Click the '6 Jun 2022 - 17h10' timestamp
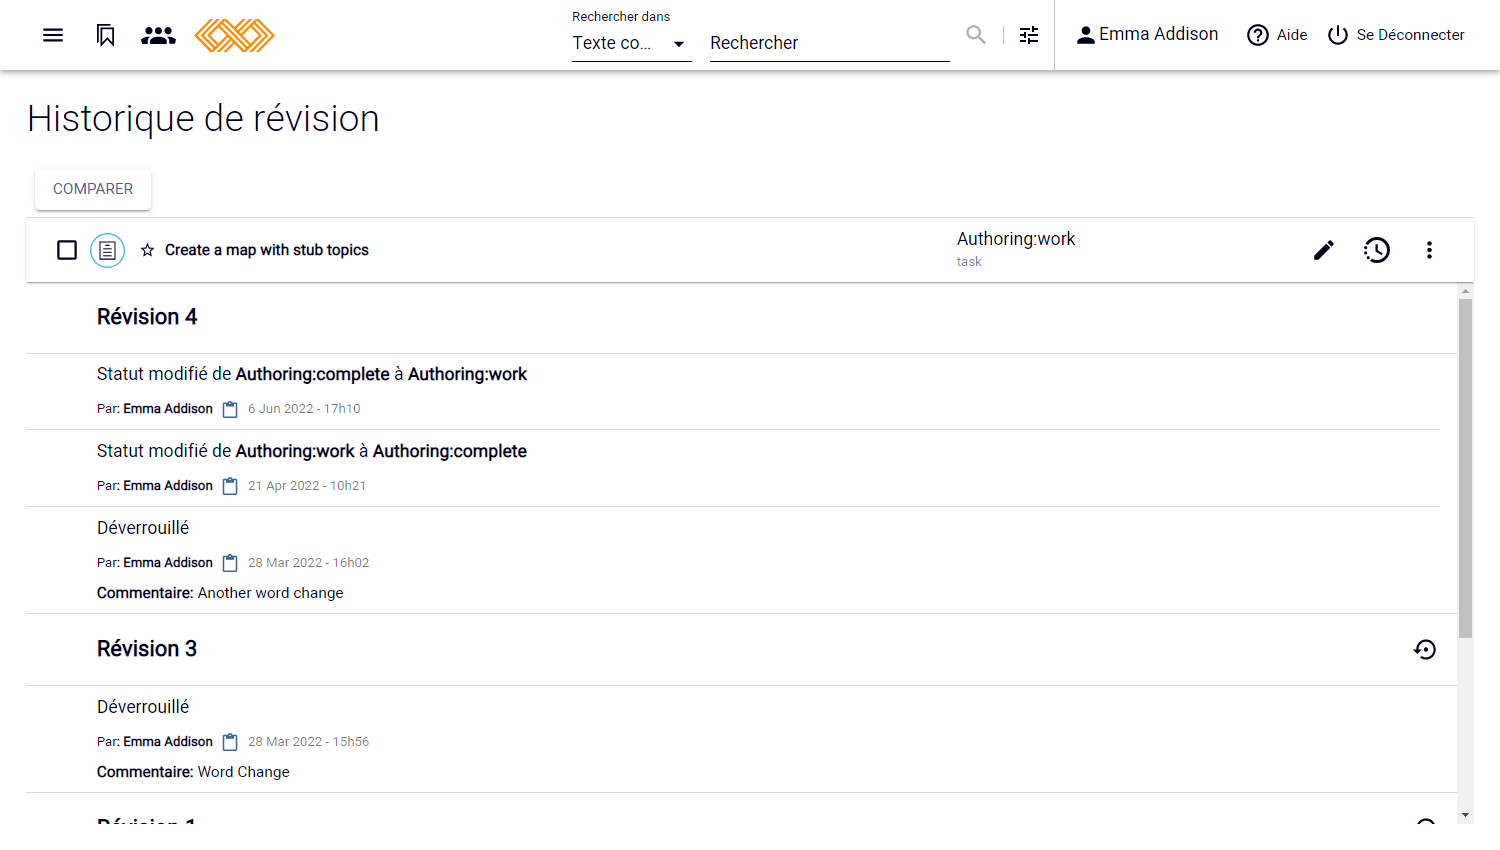Image resolution: width=1500 pixels, height=850 pixels. click(x=304, y=409)
